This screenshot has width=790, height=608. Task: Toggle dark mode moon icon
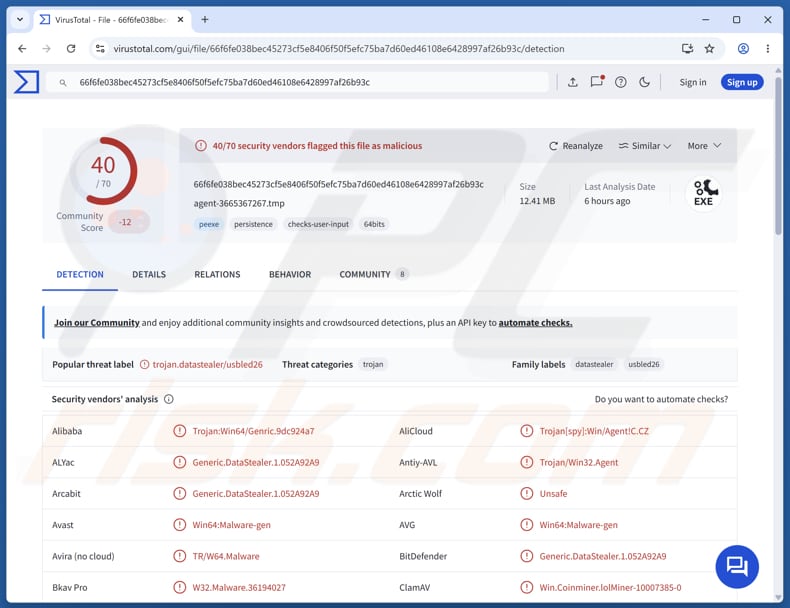644,82
